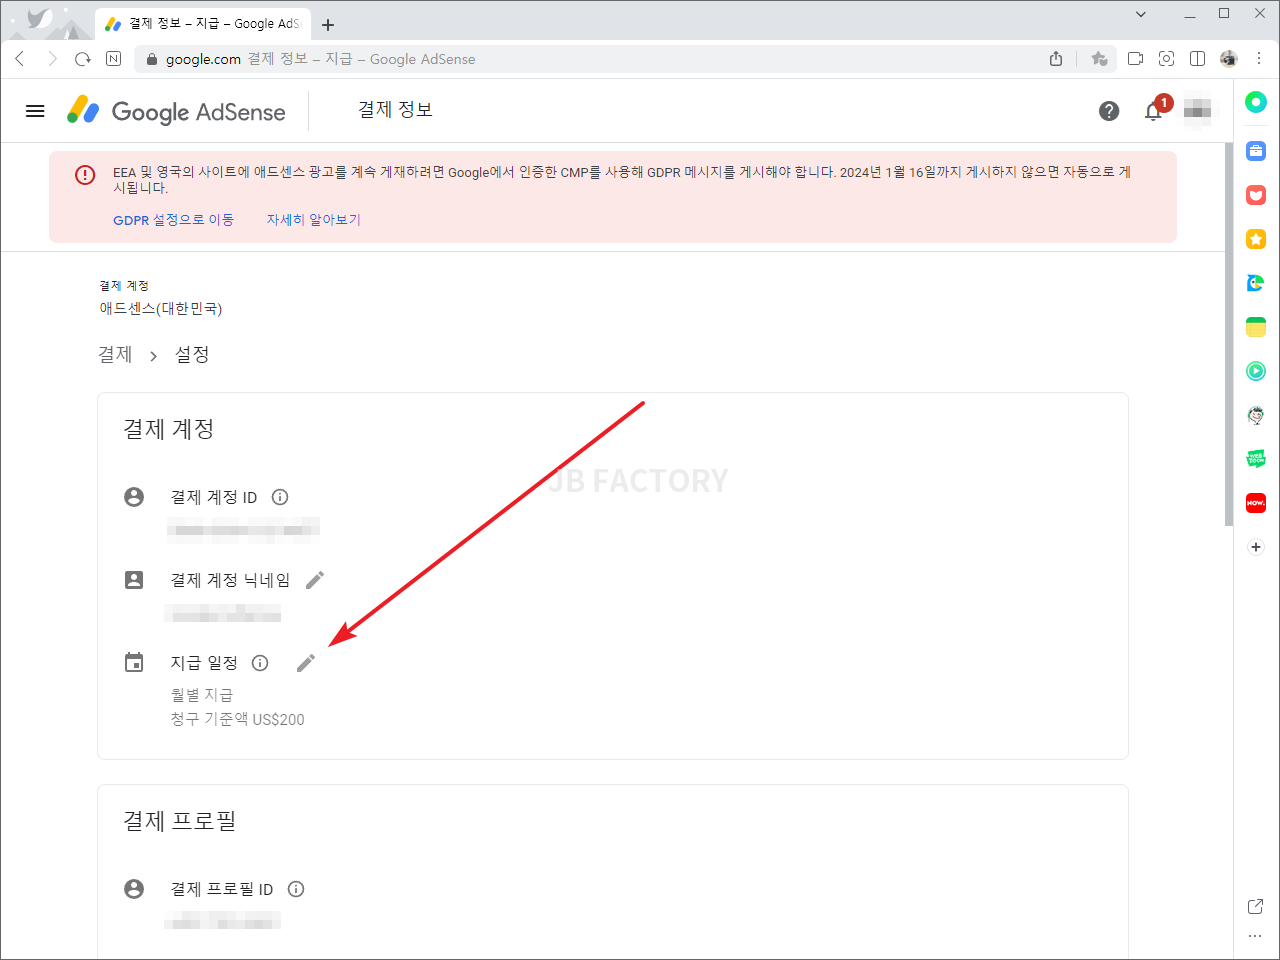Click the 결제 계정 section heading
Screen dimensions: 1280x960
(168, 429)
